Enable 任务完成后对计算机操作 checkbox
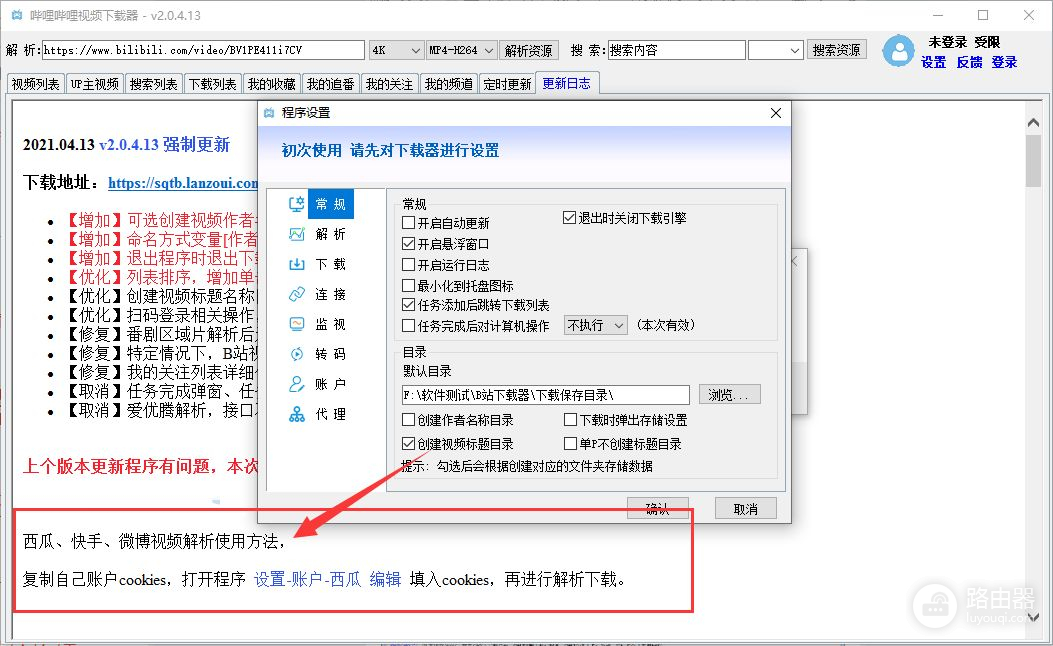This screenshot has width=1053, height=646. [408, 326]
